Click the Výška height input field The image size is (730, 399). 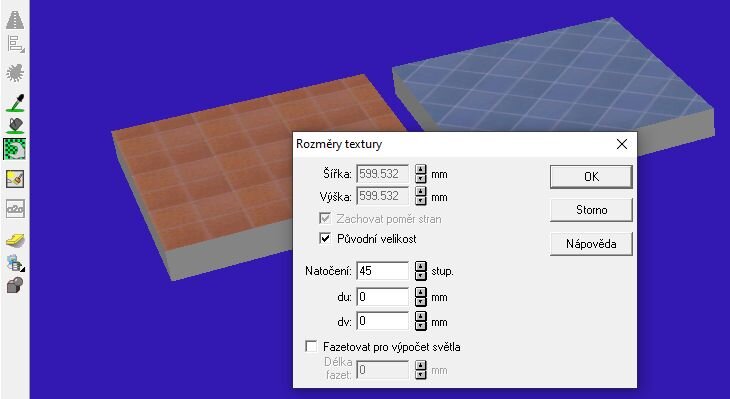coord(383,196)
